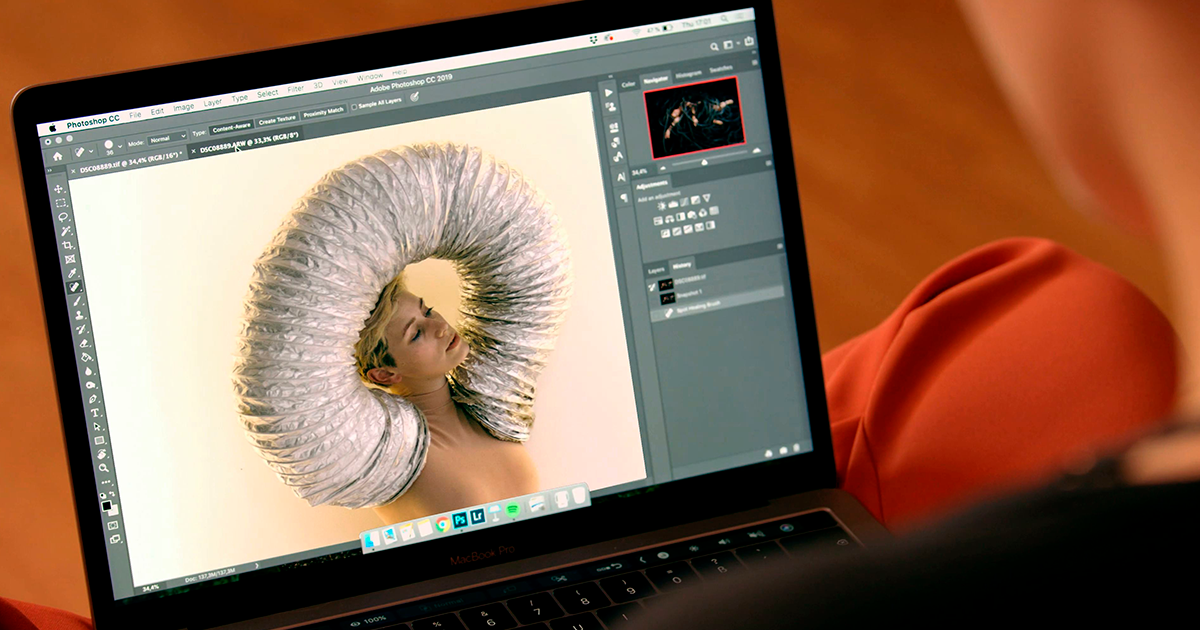Add a Levels adjustment

point(673,204)
